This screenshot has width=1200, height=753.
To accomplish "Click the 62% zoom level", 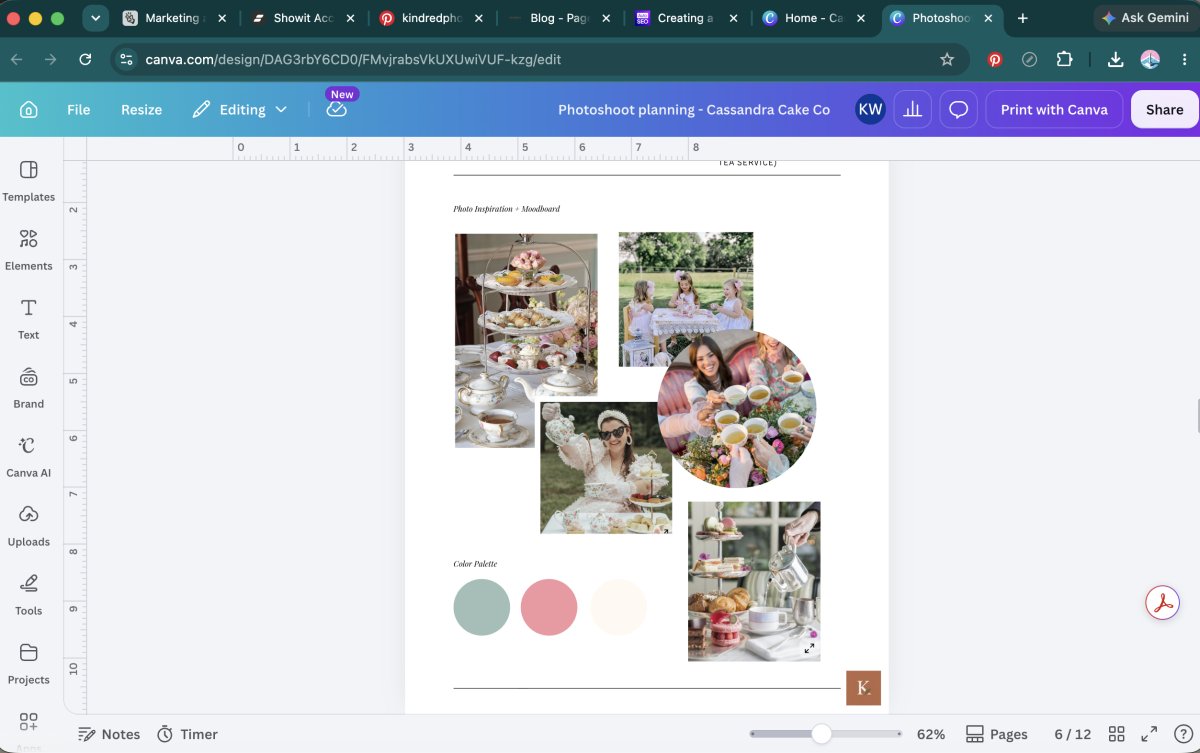I will point(931,734).
